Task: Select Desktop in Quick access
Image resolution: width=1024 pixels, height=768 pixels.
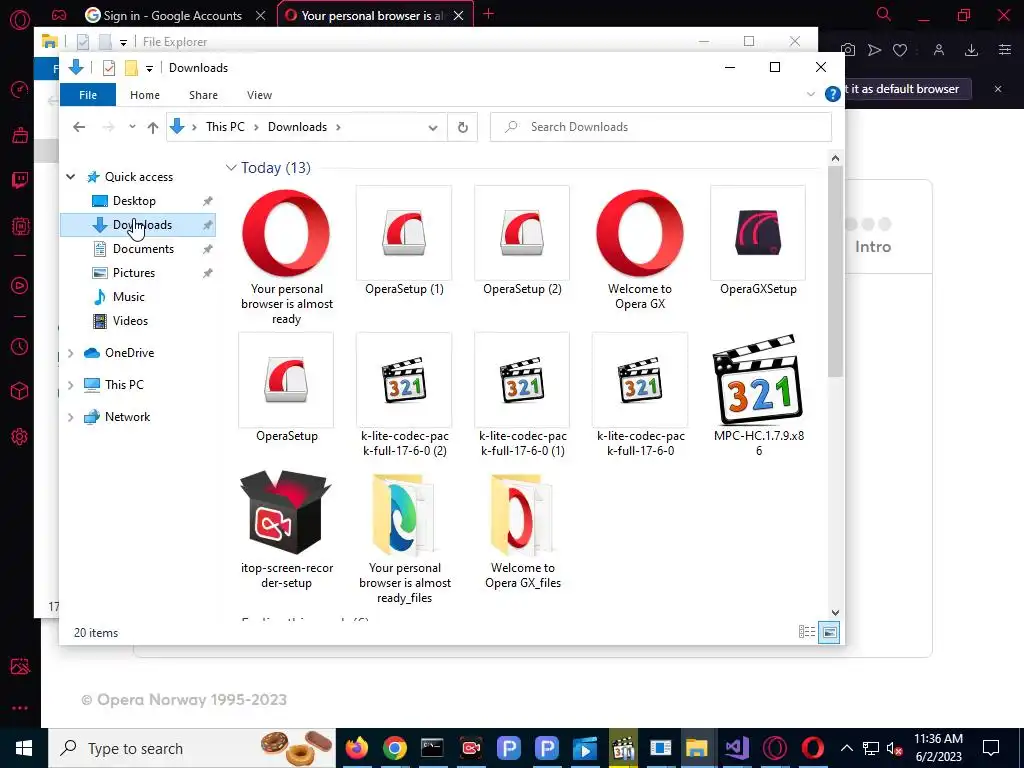Action: pos(134,200)
